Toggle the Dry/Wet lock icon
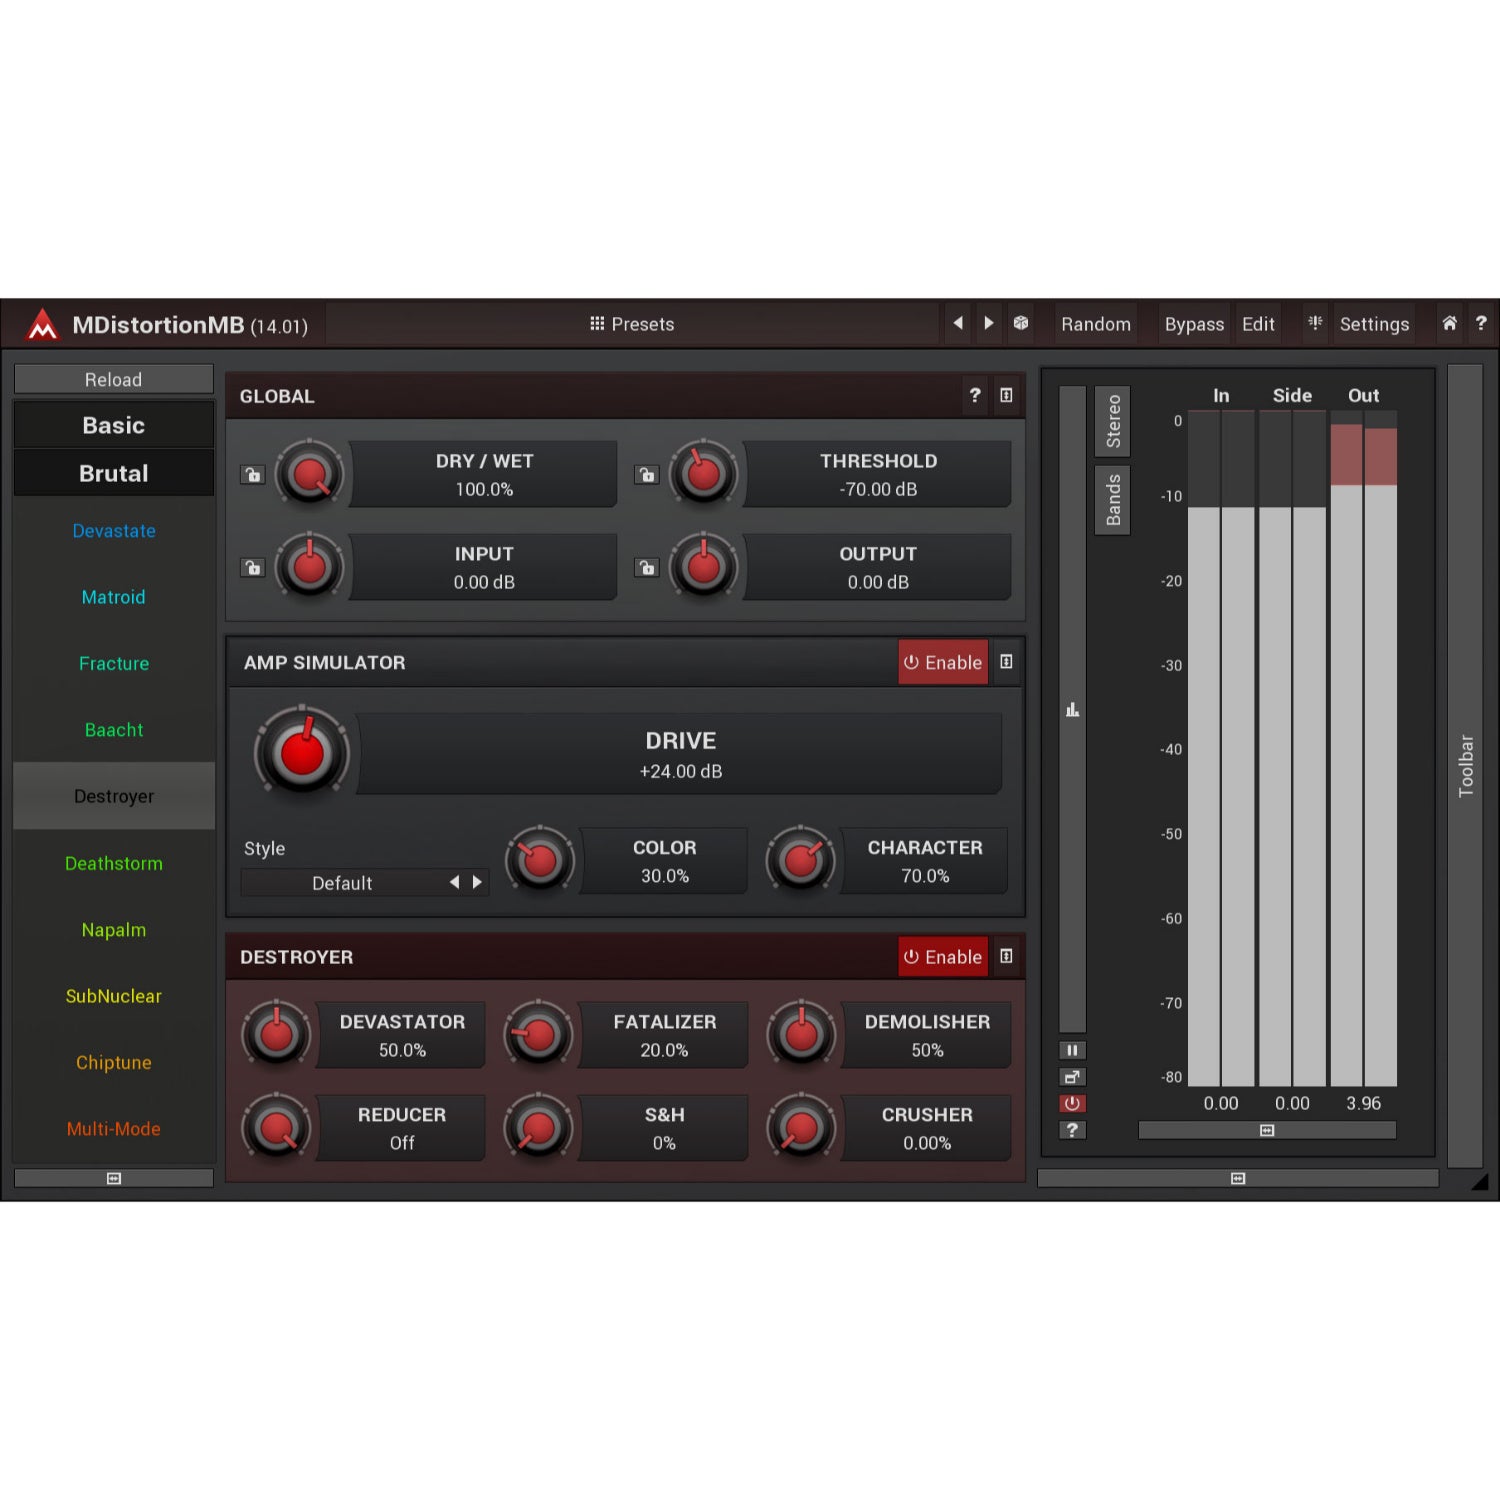This screenshot has width=1500, height=1500. click(x=253, y=474)
